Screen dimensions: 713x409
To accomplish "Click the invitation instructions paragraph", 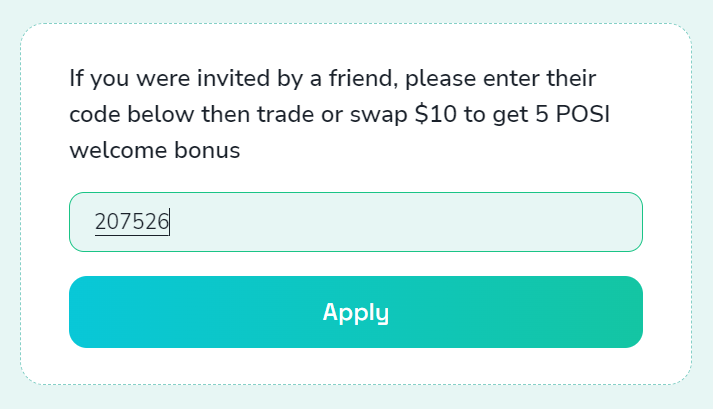I will [340, 114].
